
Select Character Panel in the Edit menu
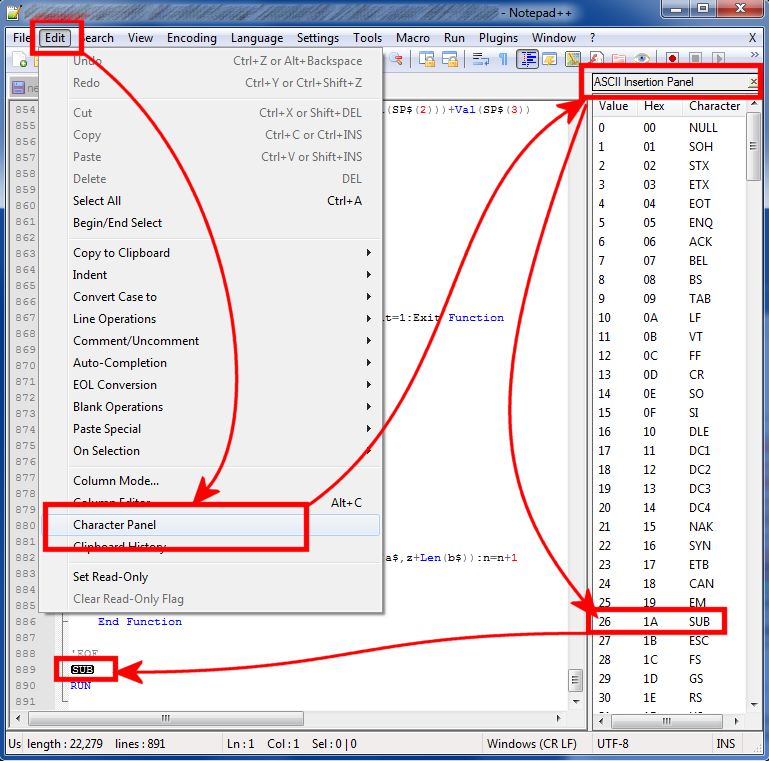(x=115, y=525)
